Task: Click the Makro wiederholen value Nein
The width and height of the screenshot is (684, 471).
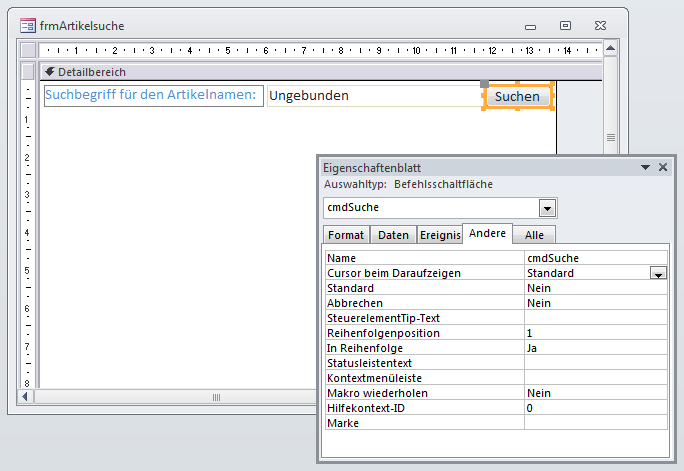Action: click(x=596, y=393)
